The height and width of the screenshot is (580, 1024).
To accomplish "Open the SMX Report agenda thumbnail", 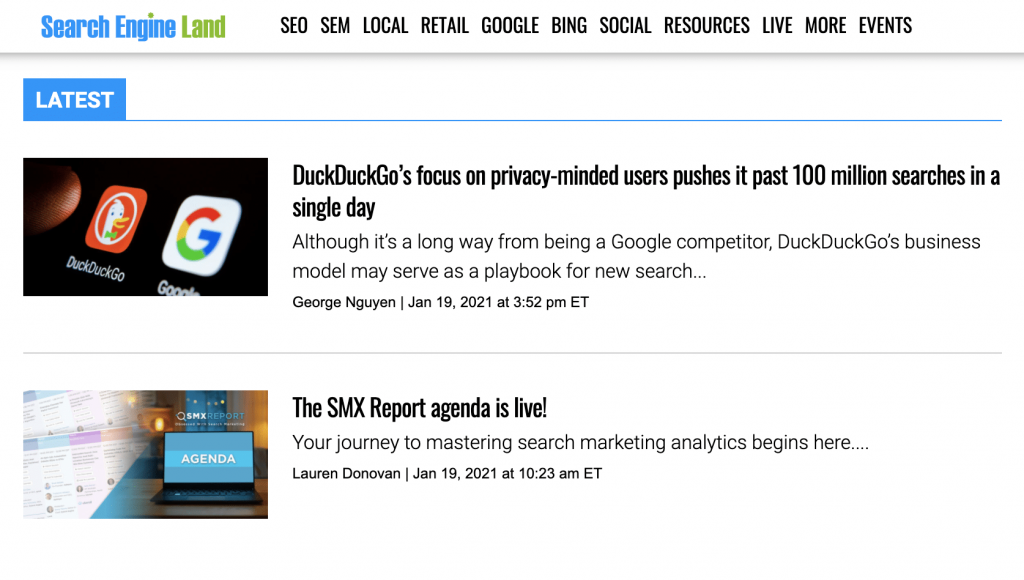I will coord(145,454).
